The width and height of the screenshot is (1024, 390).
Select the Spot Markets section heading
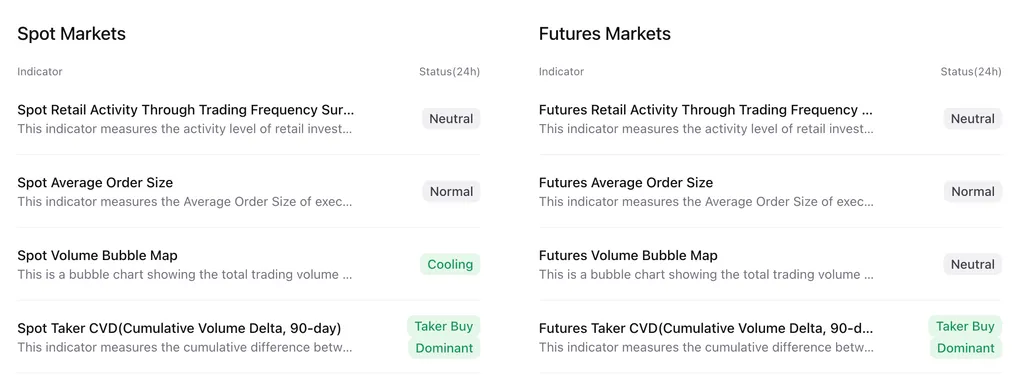[71, 34]
